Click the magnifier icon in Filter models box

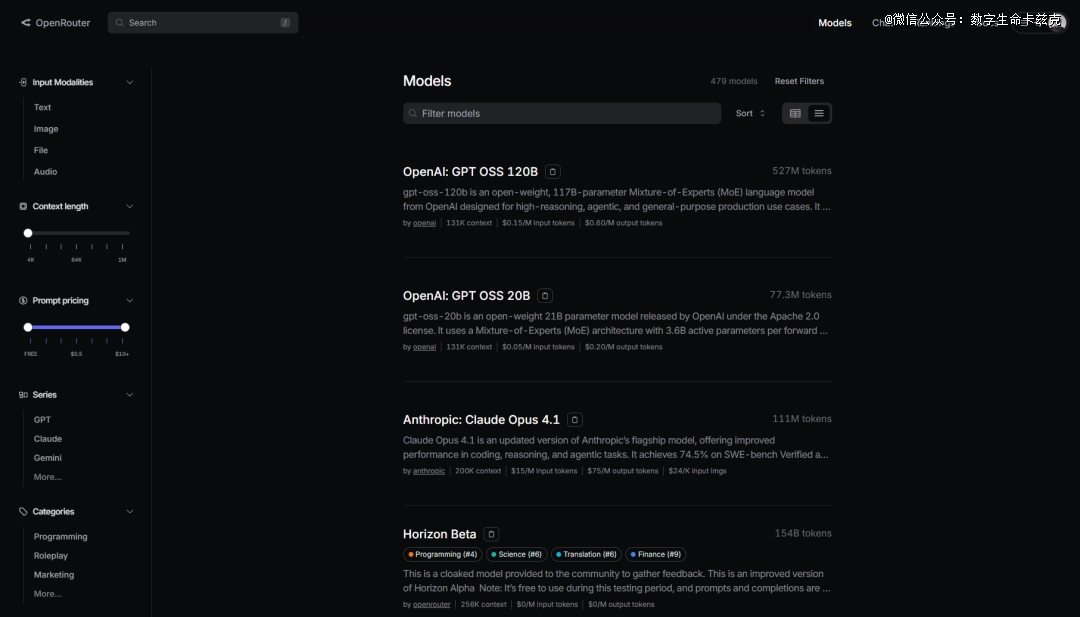pos(413,114)
